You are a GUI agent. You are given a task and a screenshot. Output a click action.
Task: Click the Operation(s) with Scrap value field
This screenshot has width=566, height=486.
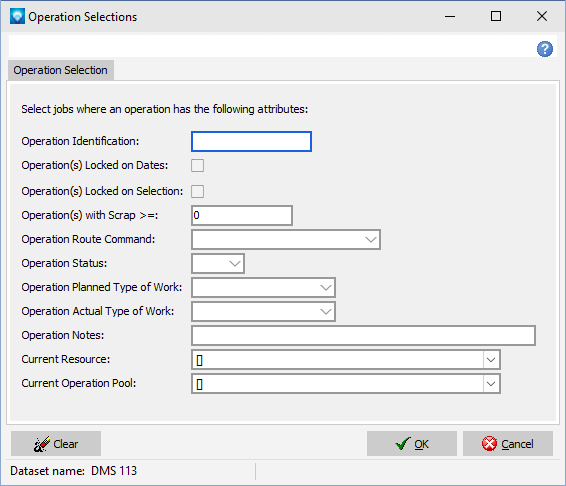click(242, 216)
